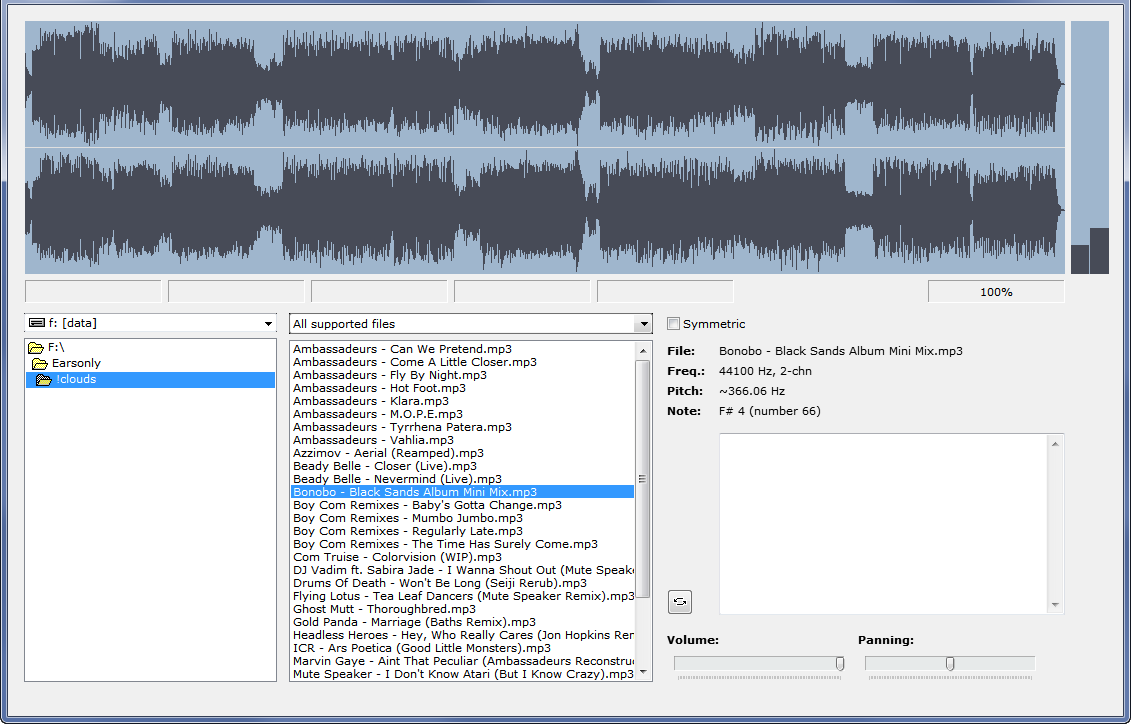
Task: Click the loop/refresh icon button
Action: (x=679, y=602)
